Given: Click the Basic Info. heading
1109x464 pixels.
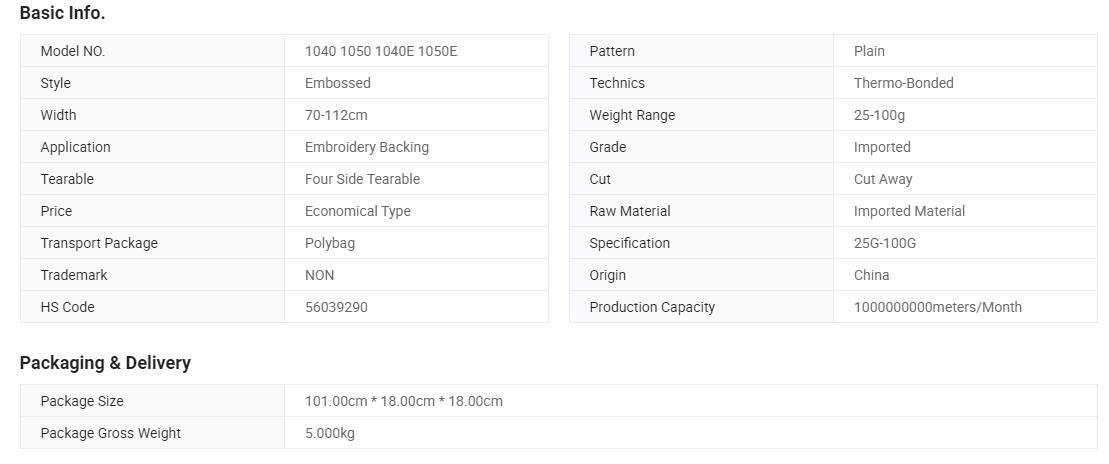Looking at the screenshot, I should pos(62,13).
